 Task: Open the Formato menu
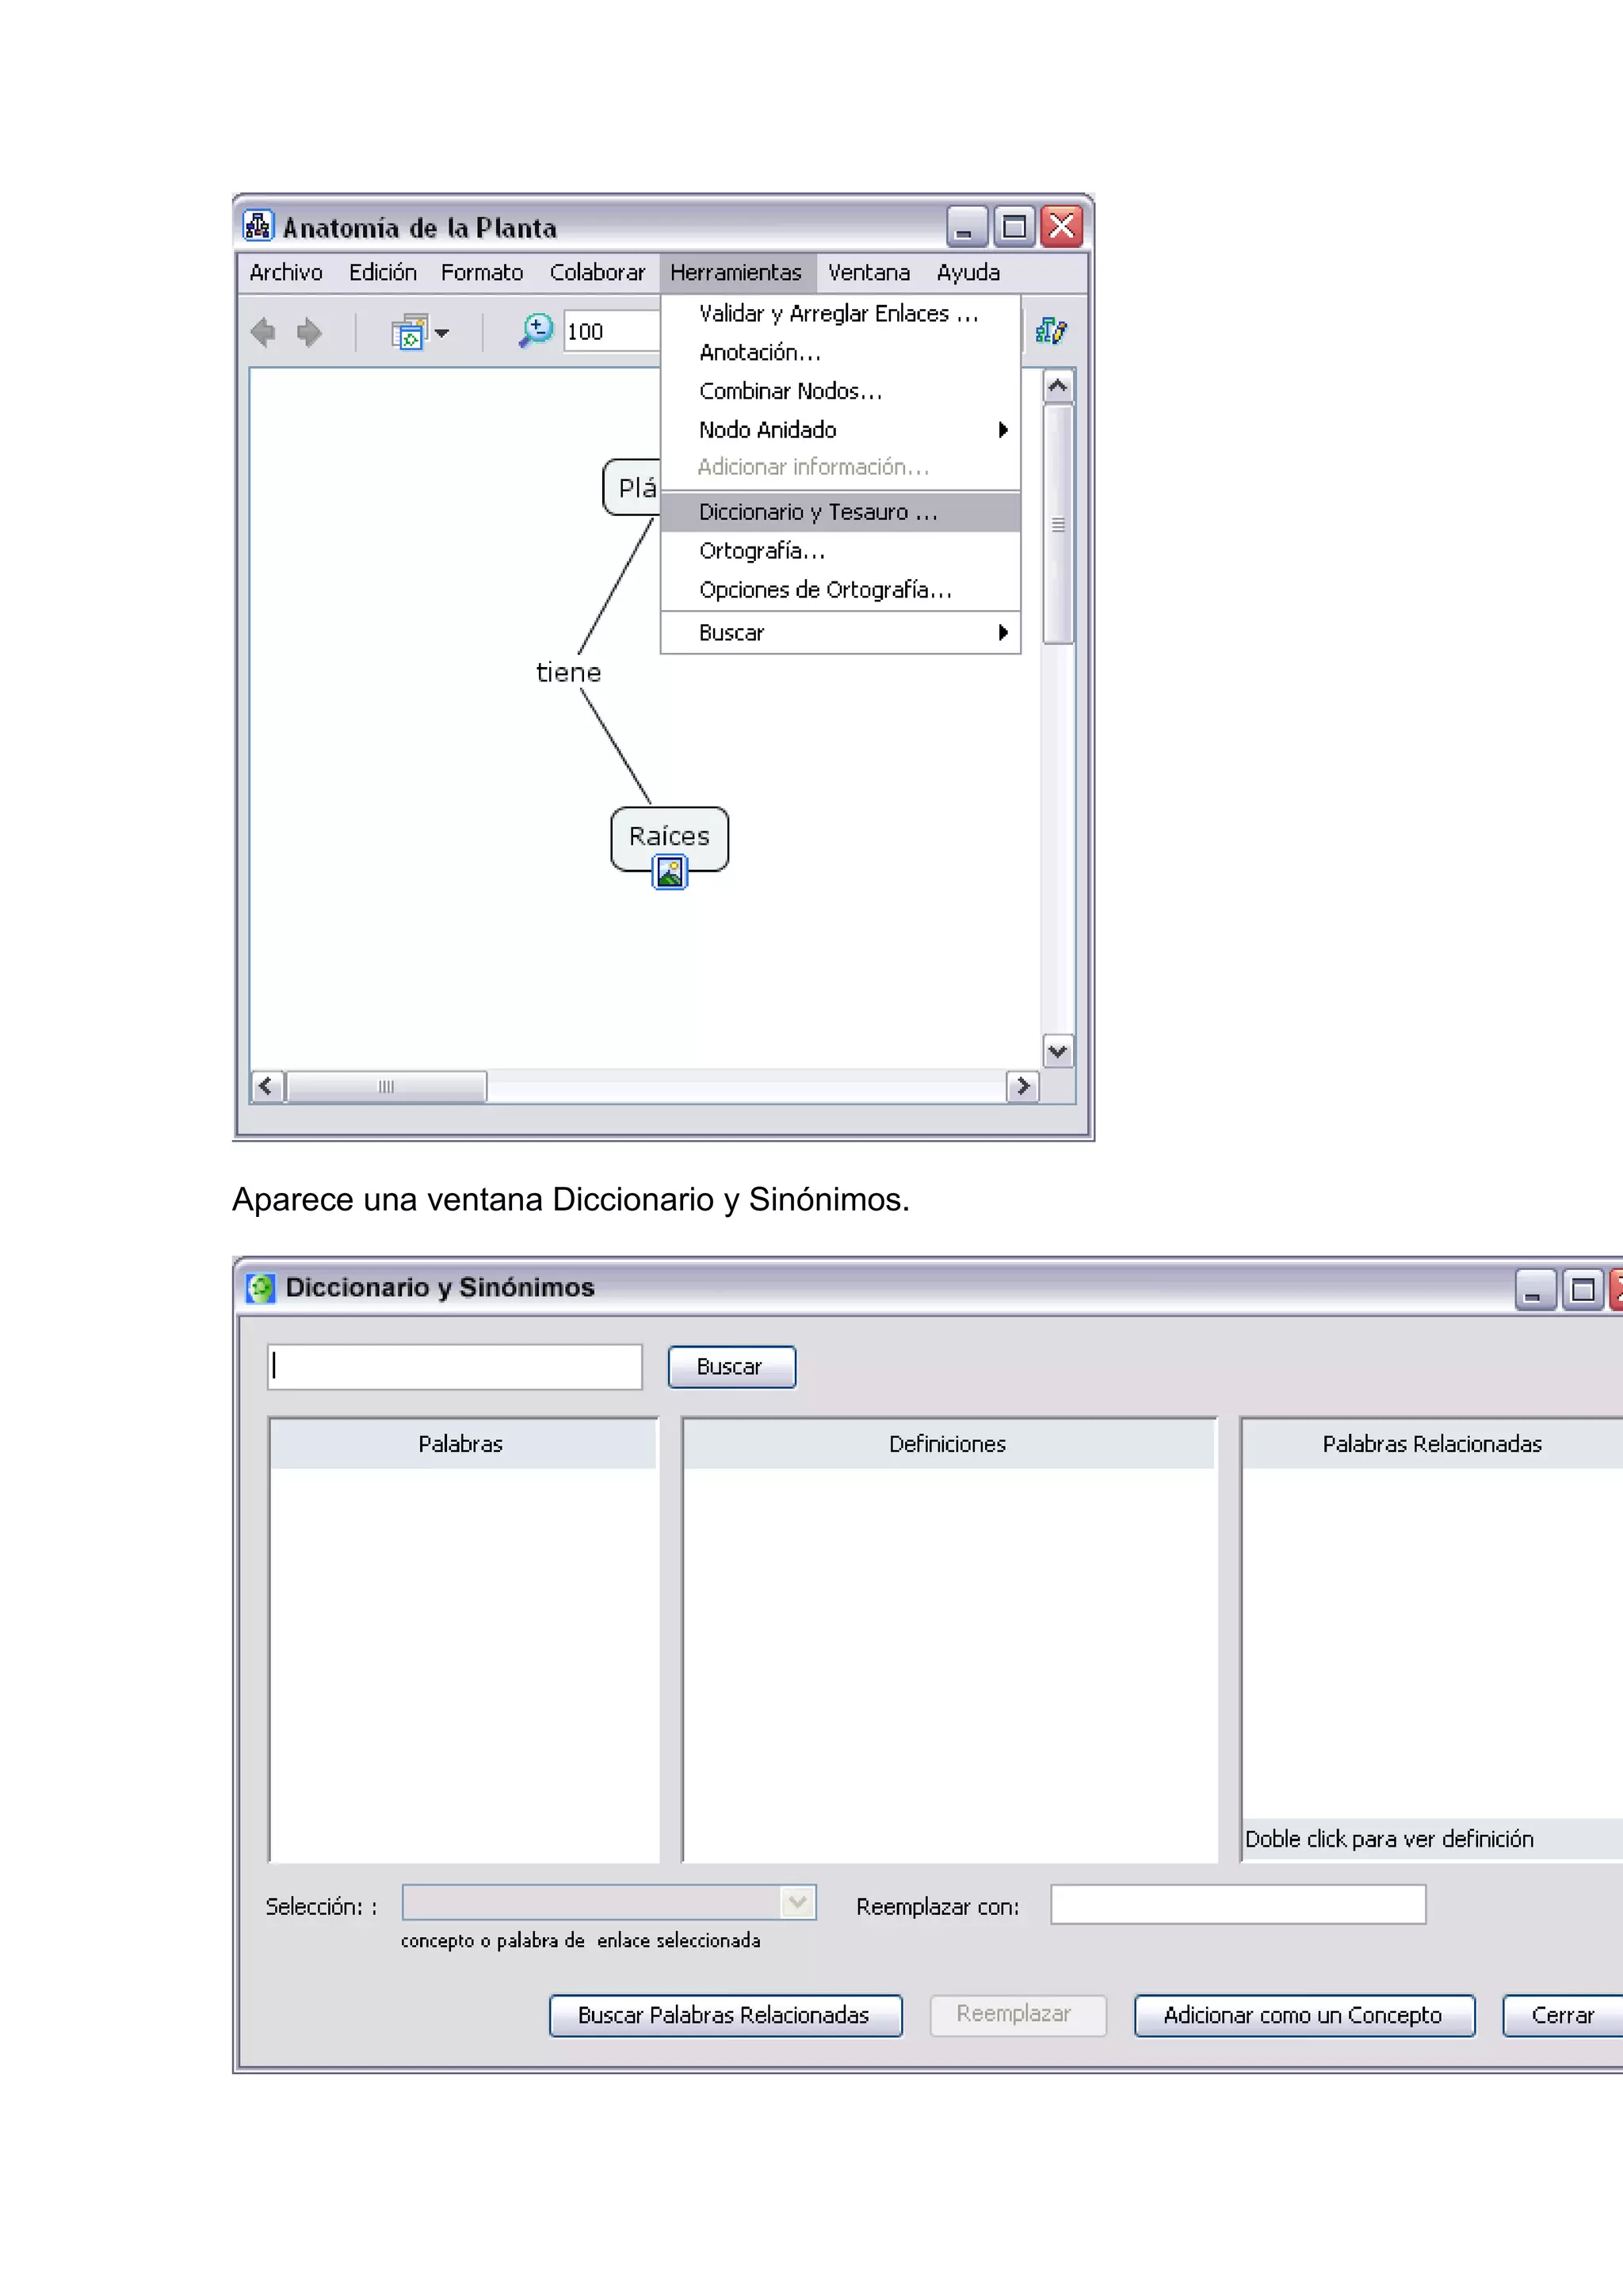point(481,273)
